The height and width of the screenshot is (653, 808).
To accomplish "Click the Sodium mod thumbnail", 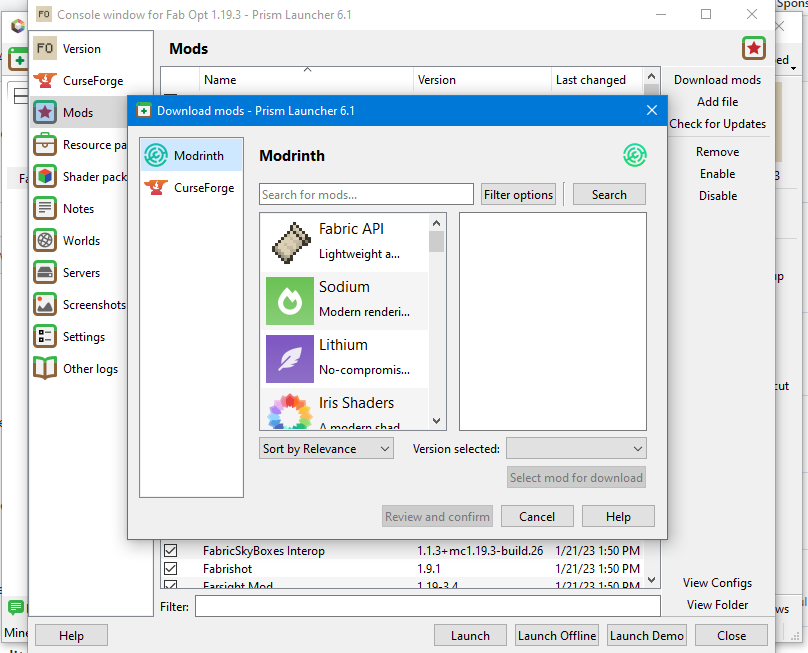I will point(290,298).
